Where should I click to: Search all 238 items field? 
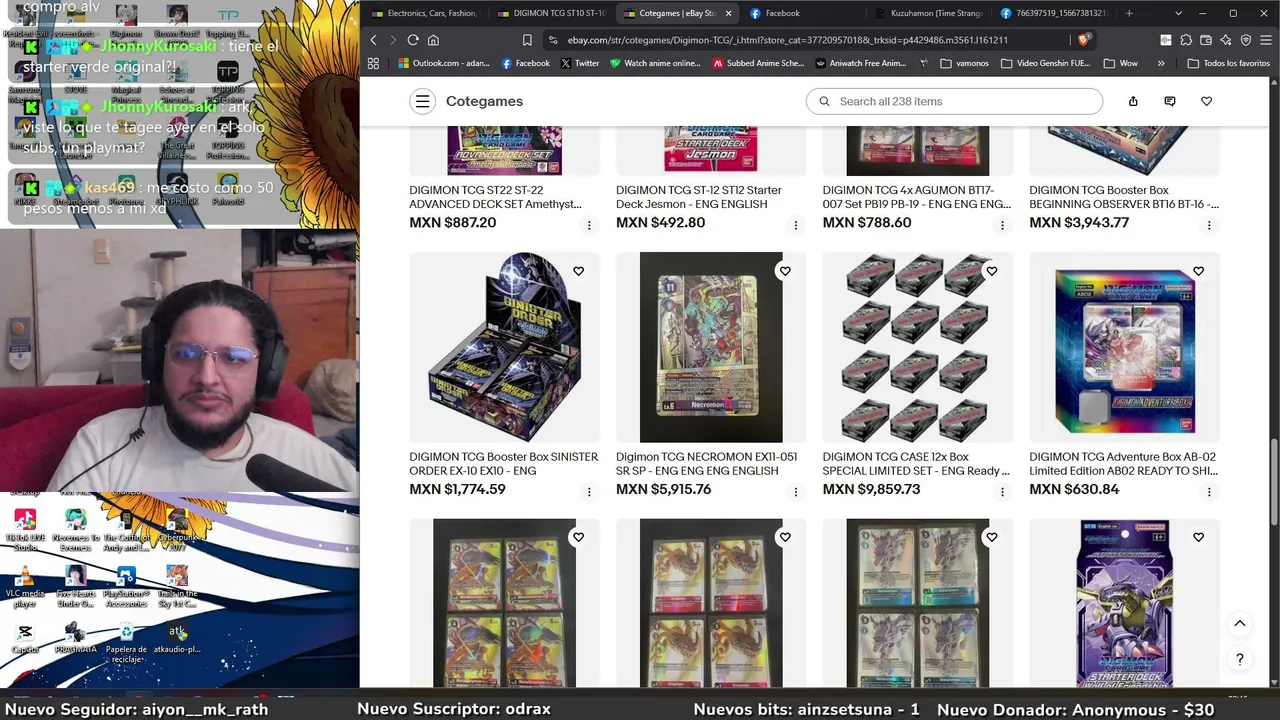(954, 101)
